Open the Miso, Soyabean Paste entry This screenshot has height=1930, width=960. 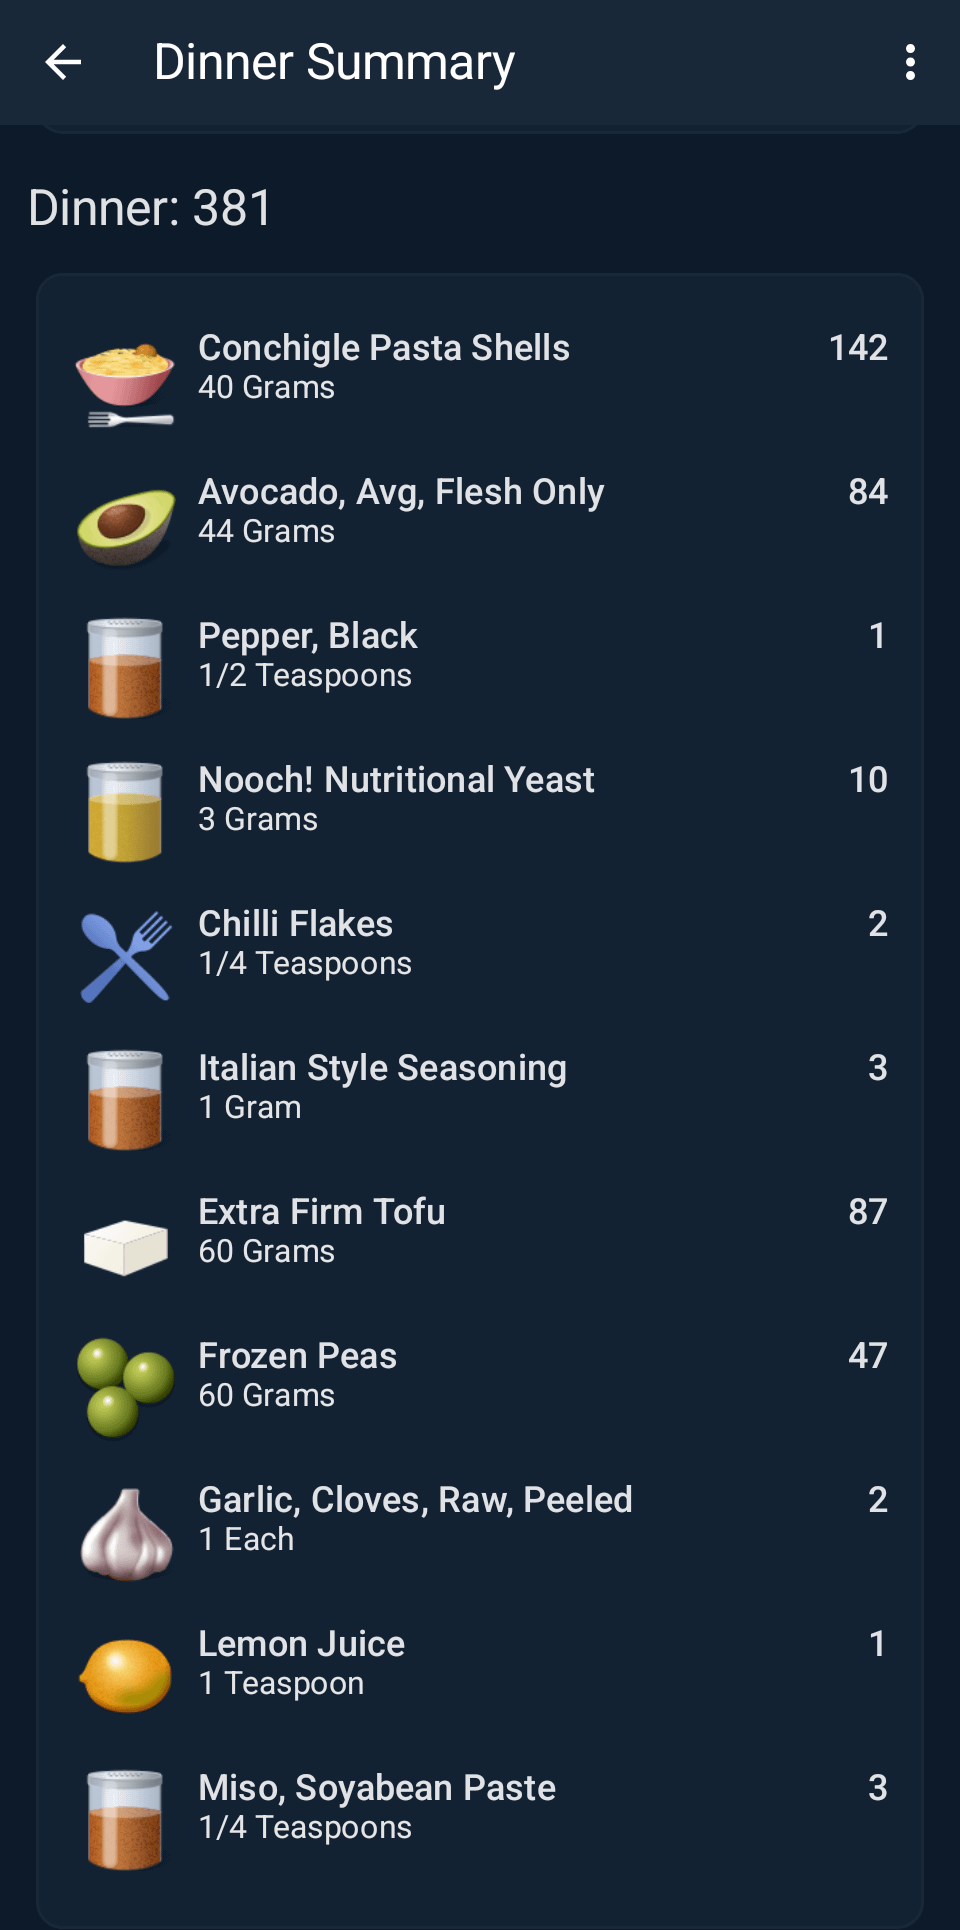377,1806
